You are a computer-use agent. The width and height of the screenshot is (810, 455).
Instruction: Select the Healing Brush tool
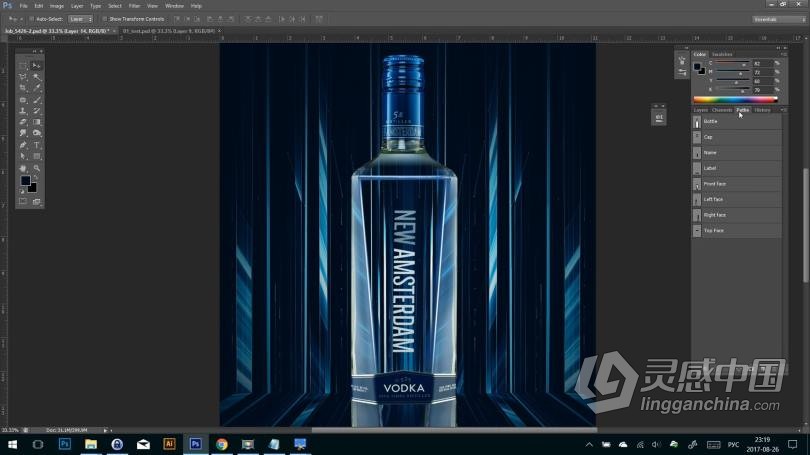(x=23, y=100)
